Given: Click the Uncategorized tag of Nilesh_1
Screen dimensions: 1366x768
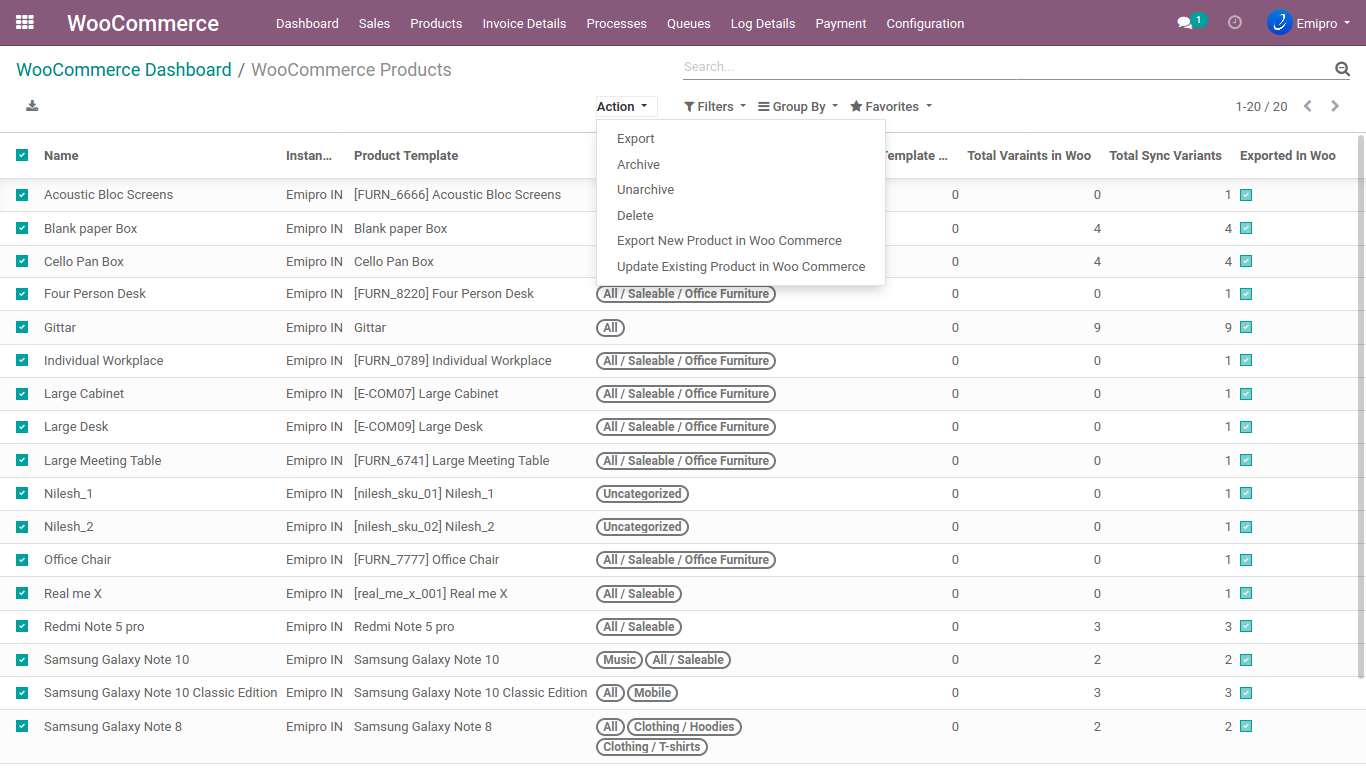Looking at the screenshot, I should [642, 494].
